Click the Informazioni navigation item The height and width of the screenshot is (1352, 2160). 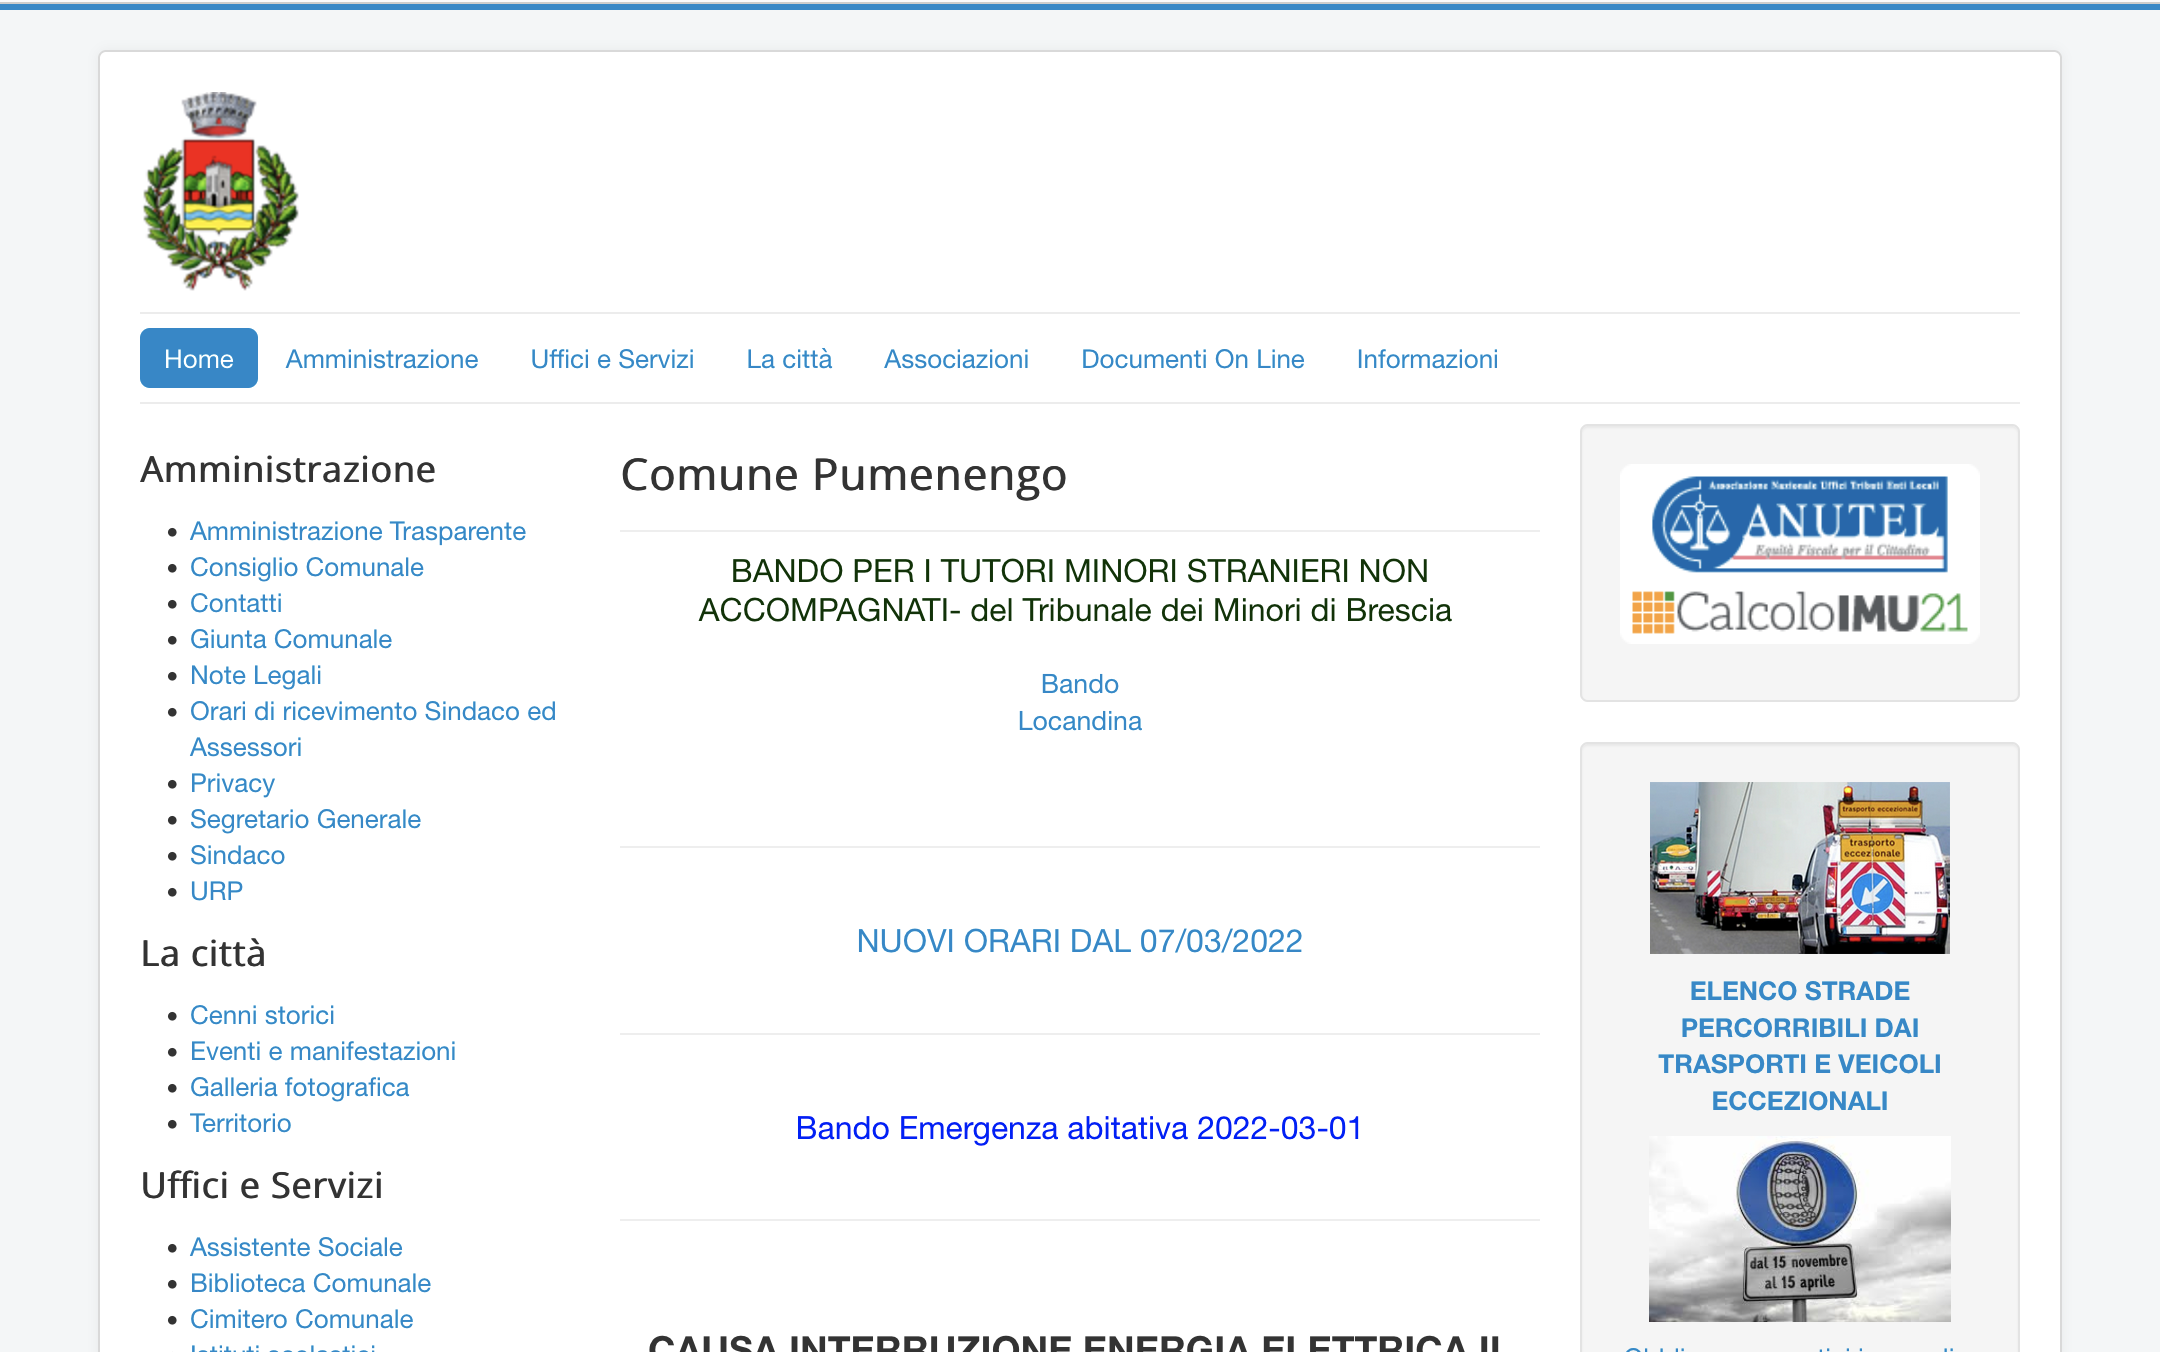(x=1427, y=359)
